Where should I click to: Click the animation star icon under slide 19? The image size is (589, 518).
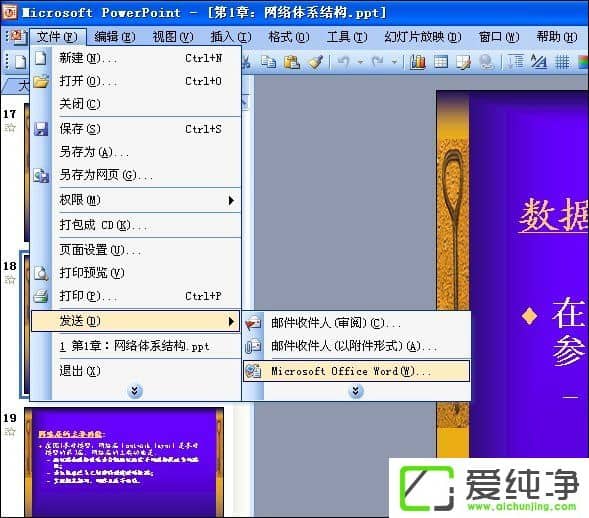(10, 432)
